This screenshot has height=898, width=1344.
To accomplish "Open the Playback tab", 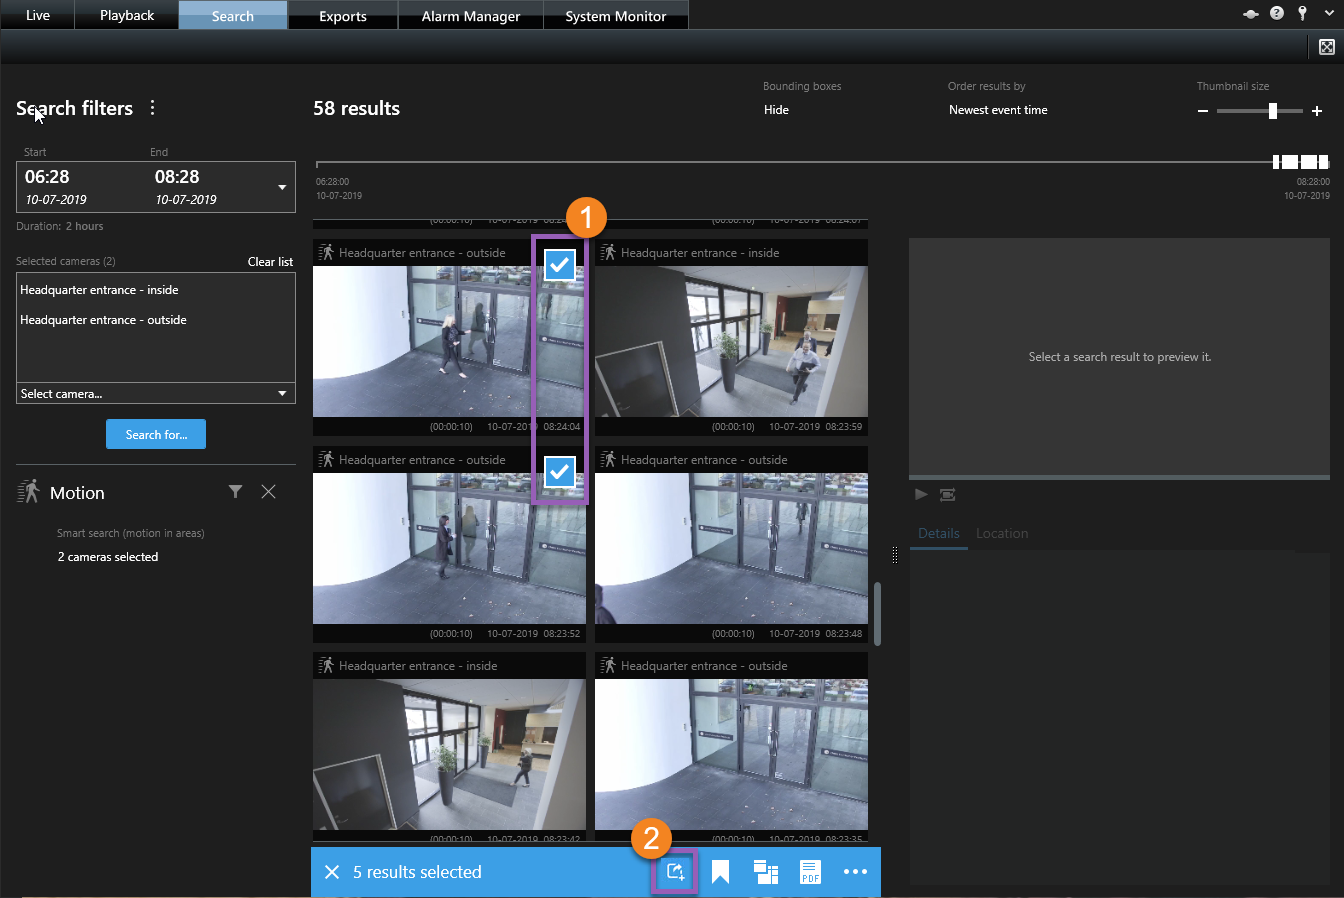I will pos(127,16).
